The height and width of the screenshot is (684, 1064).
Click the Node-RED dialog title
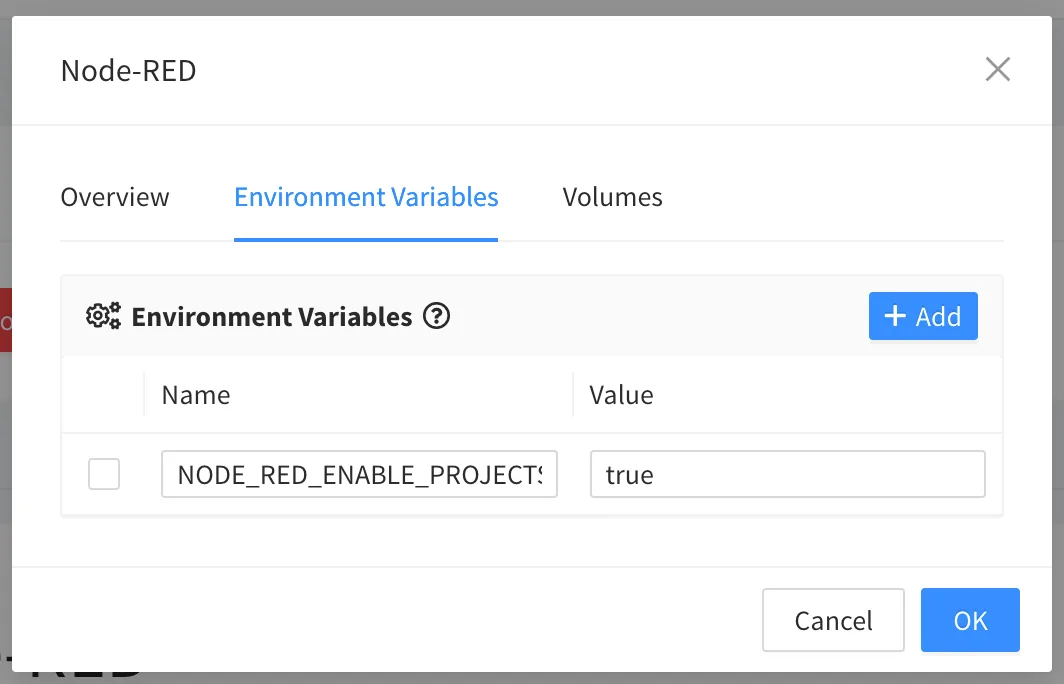[128, 71]
